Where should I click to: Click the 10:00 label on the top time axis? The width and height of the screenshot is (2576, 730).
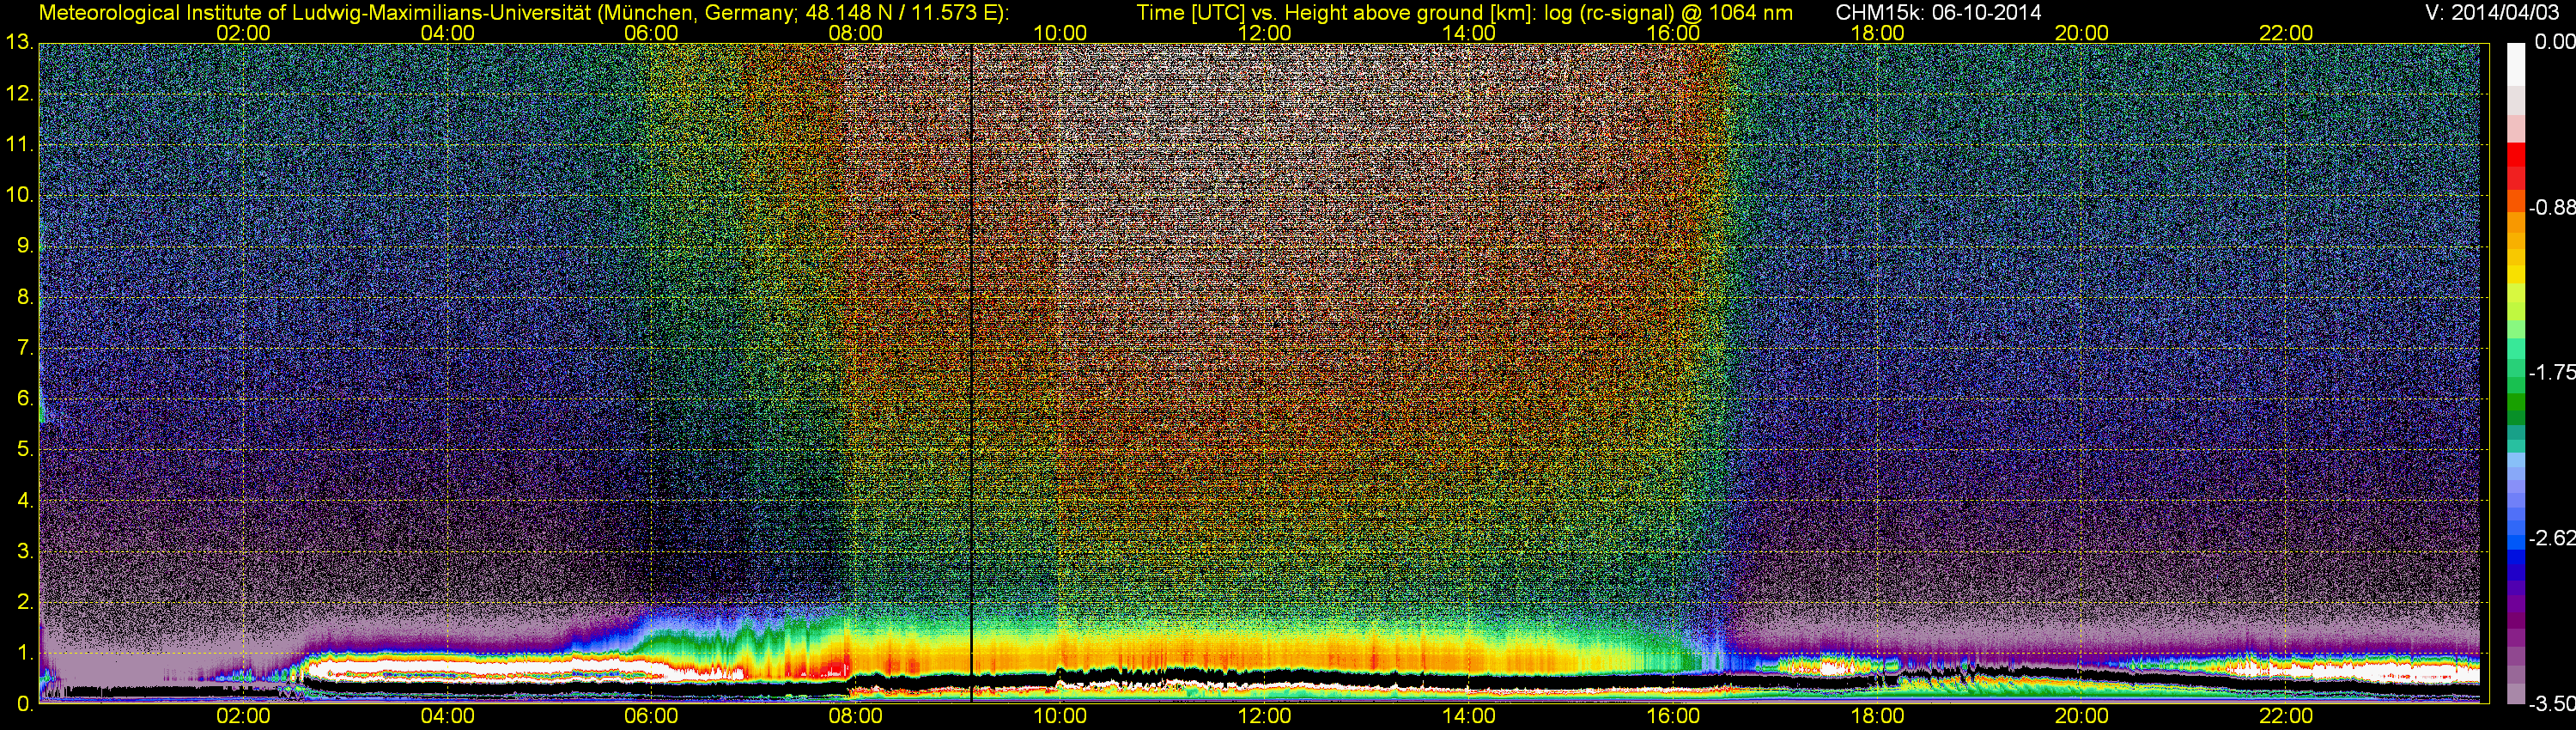(1060, 33)
